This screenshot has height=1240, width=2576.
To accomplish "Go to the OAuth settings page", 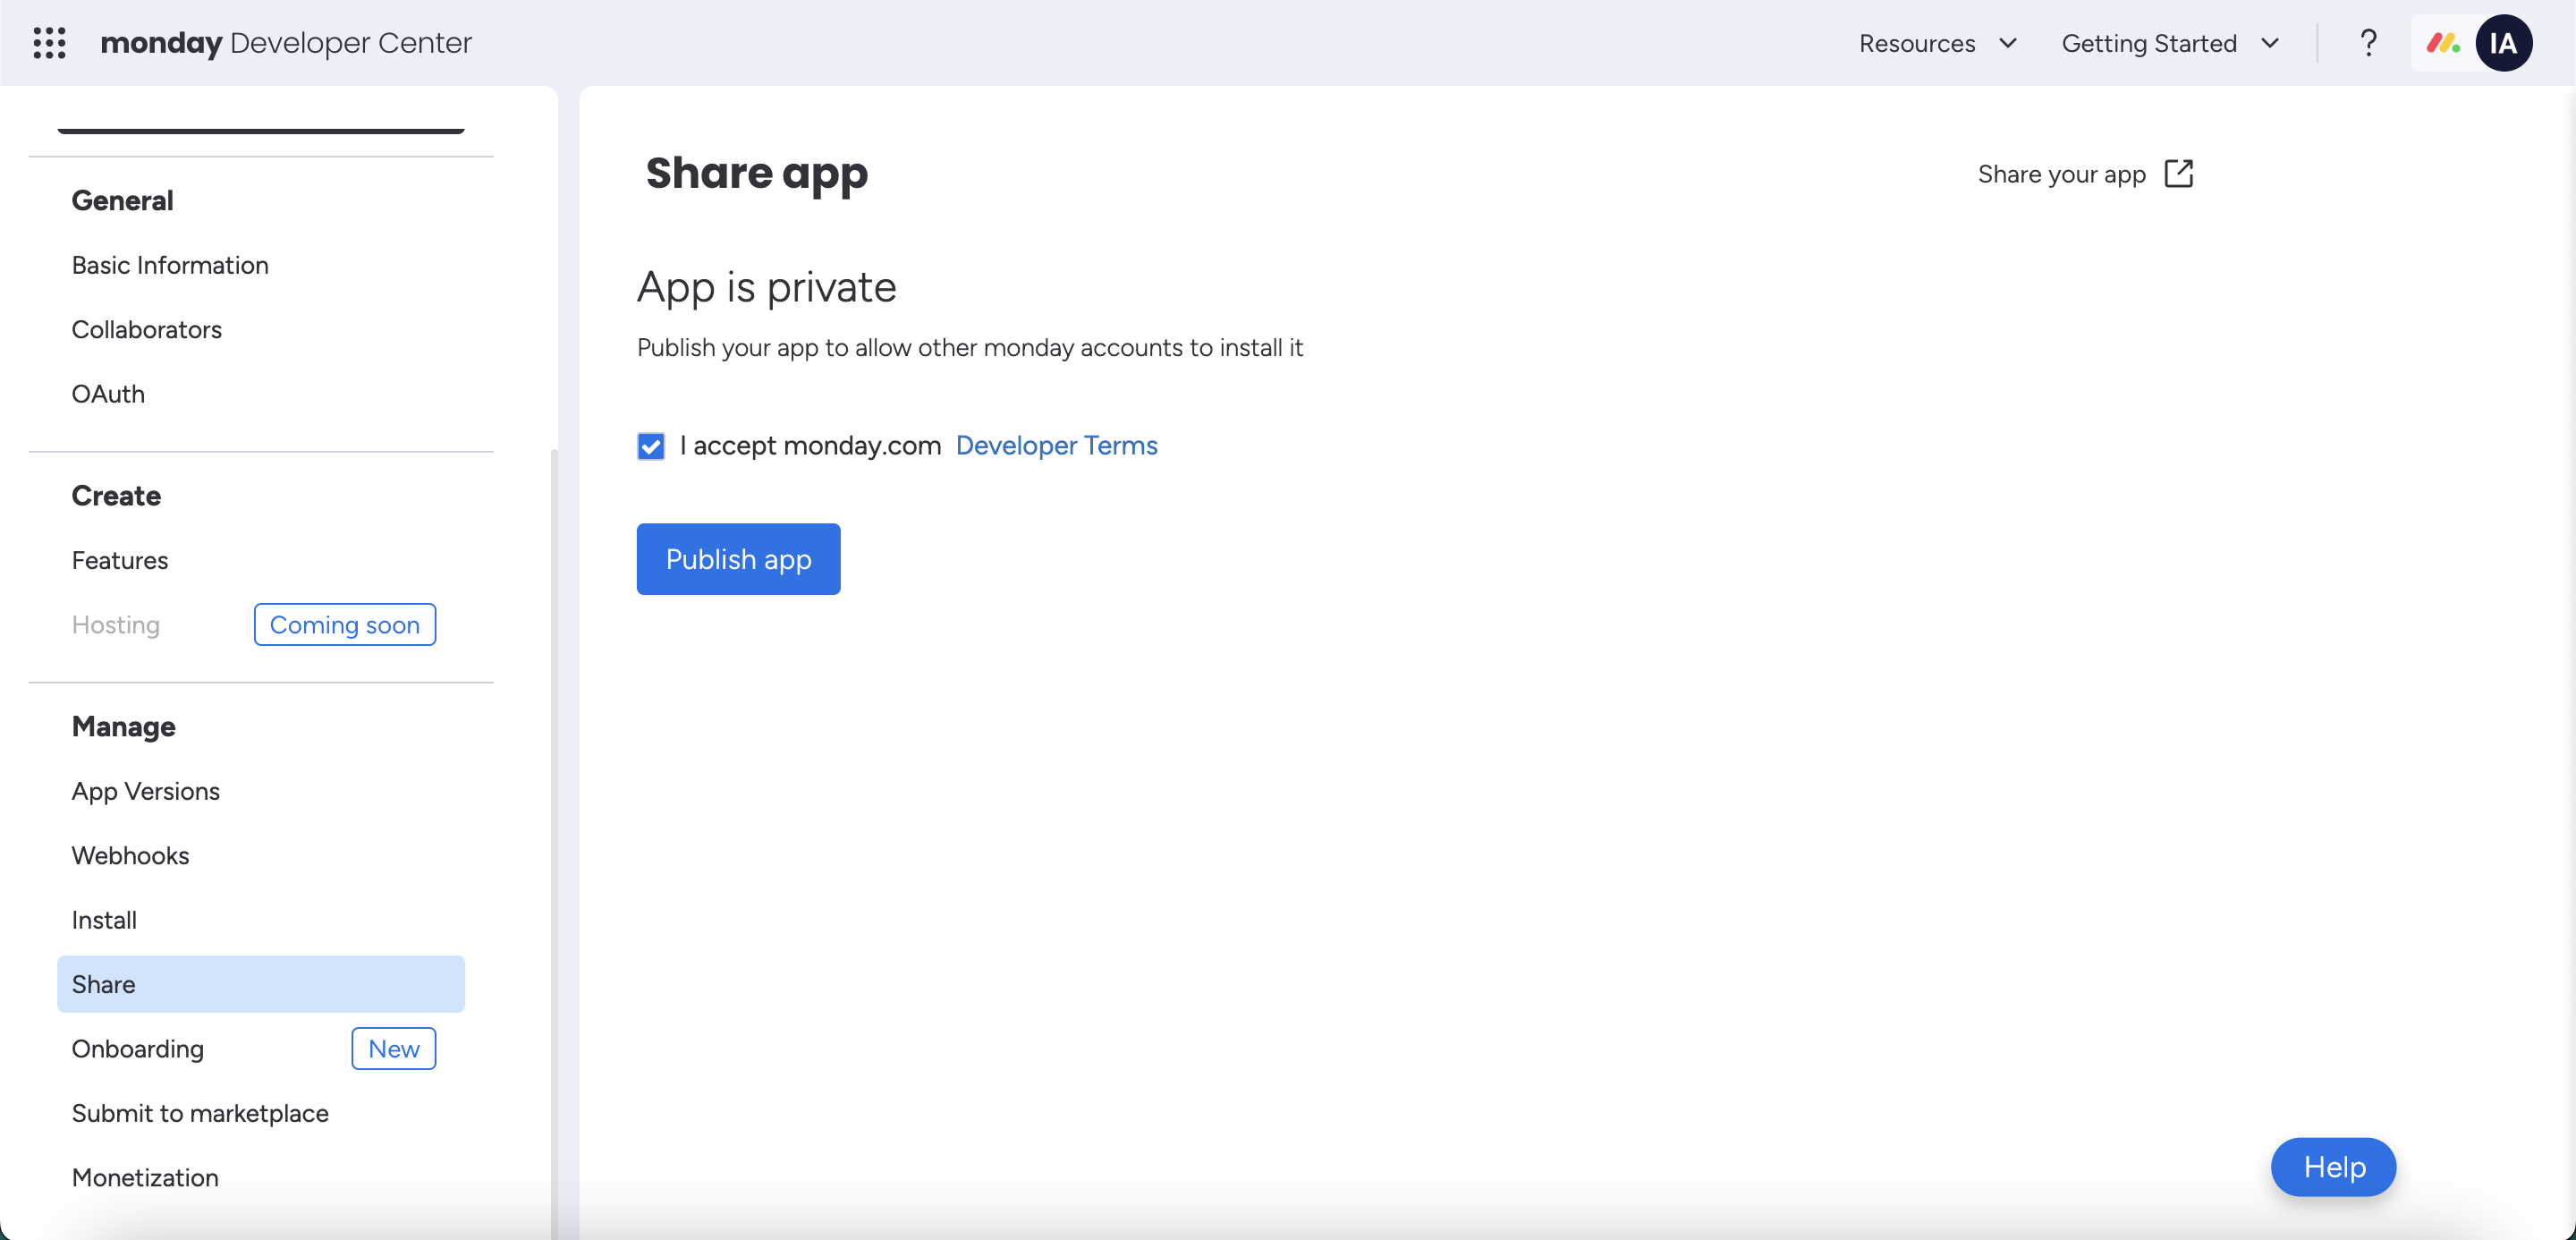I will coord(108,394).
